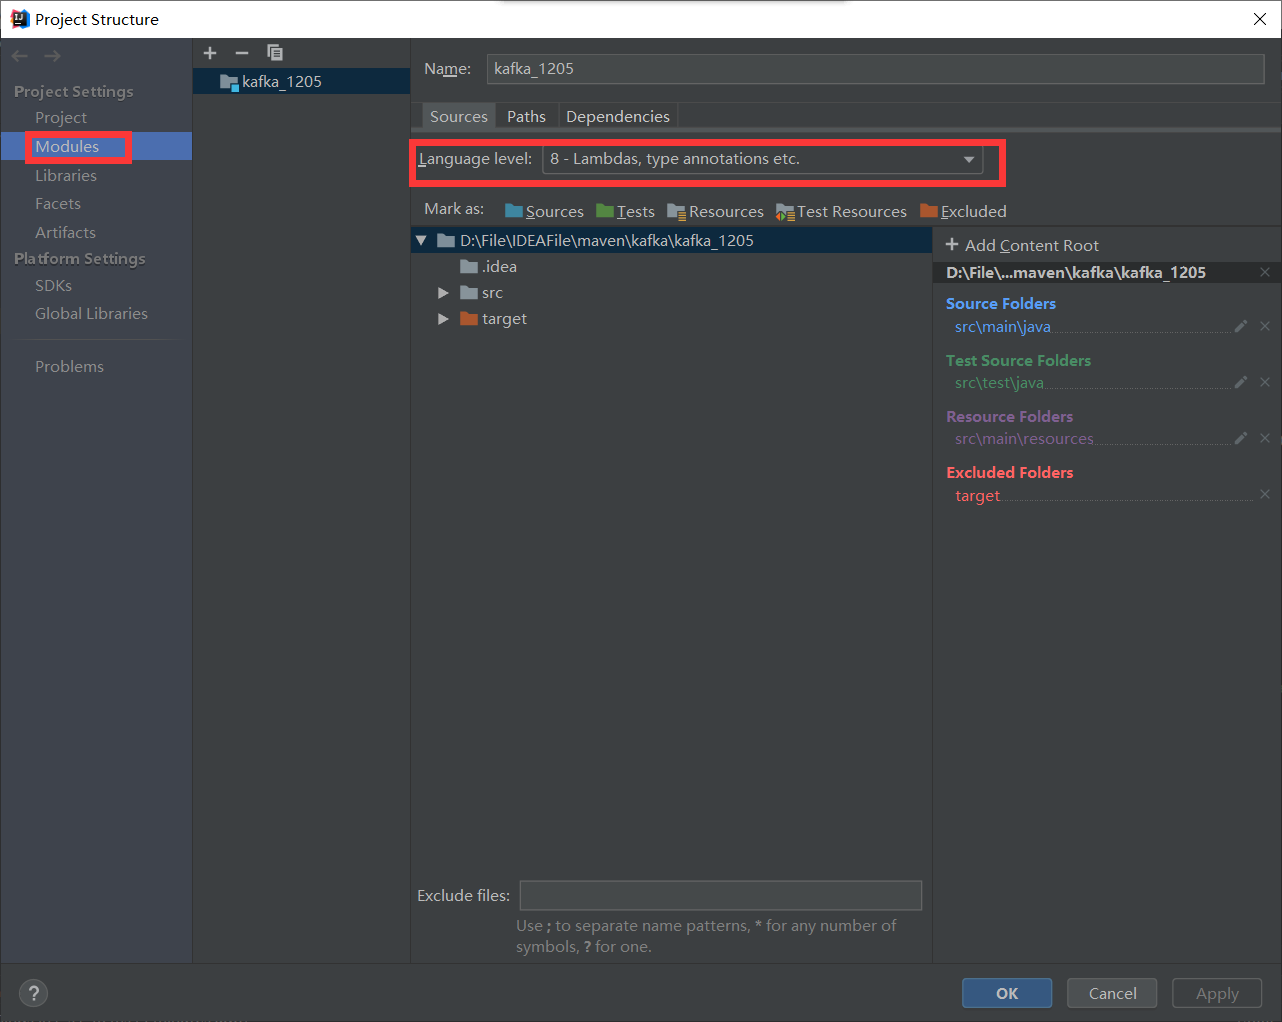Click the Remove (-) module icon
The height and width of the screenshot is (1022, 1282).
click(x=241, y=52)
